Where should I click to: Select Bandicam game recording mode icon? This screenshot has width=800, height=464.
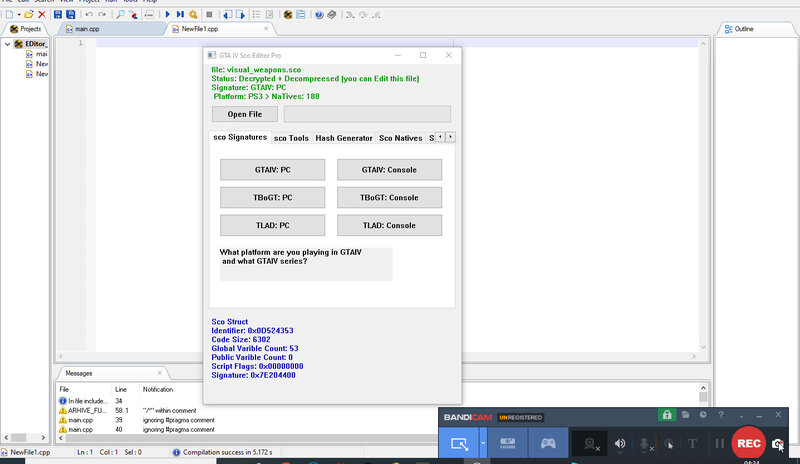548,443
